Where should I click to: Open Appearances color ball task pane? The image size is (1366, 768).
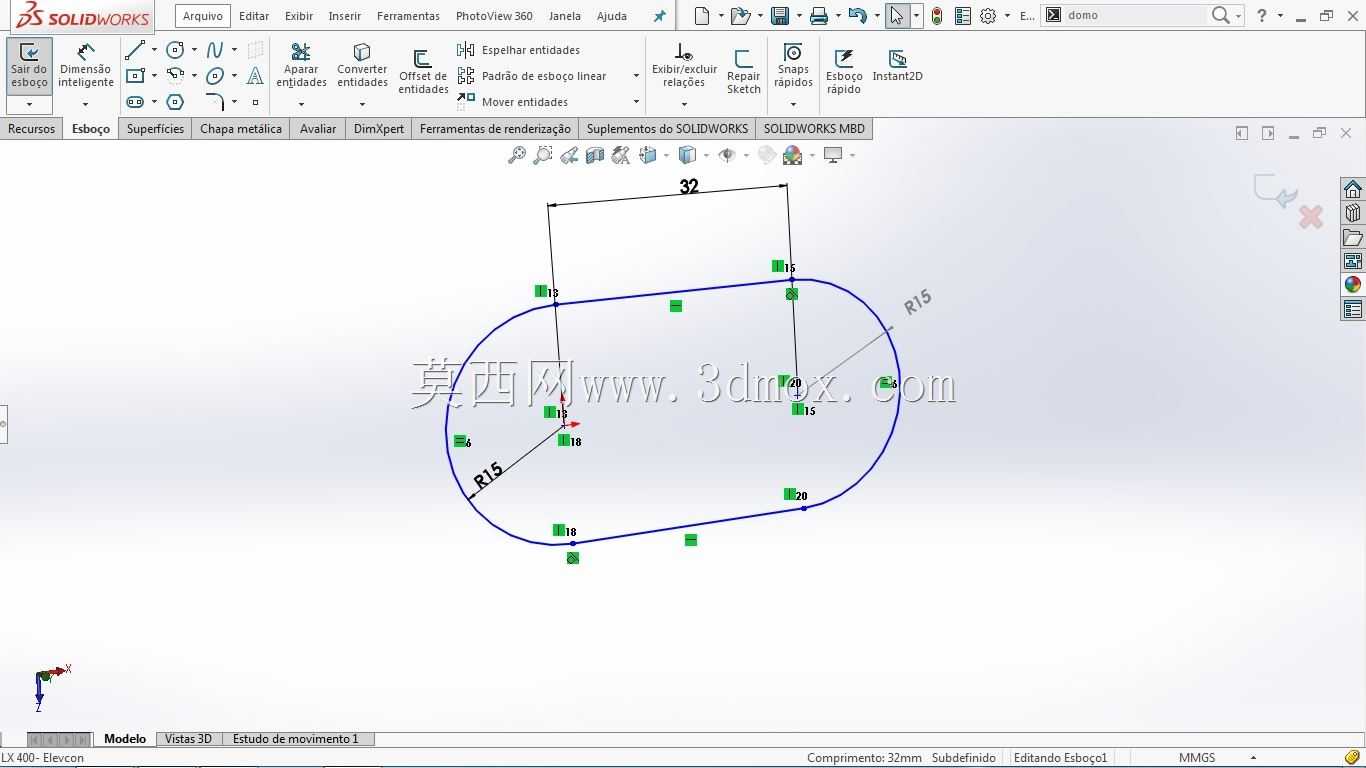click(1353, 285)
